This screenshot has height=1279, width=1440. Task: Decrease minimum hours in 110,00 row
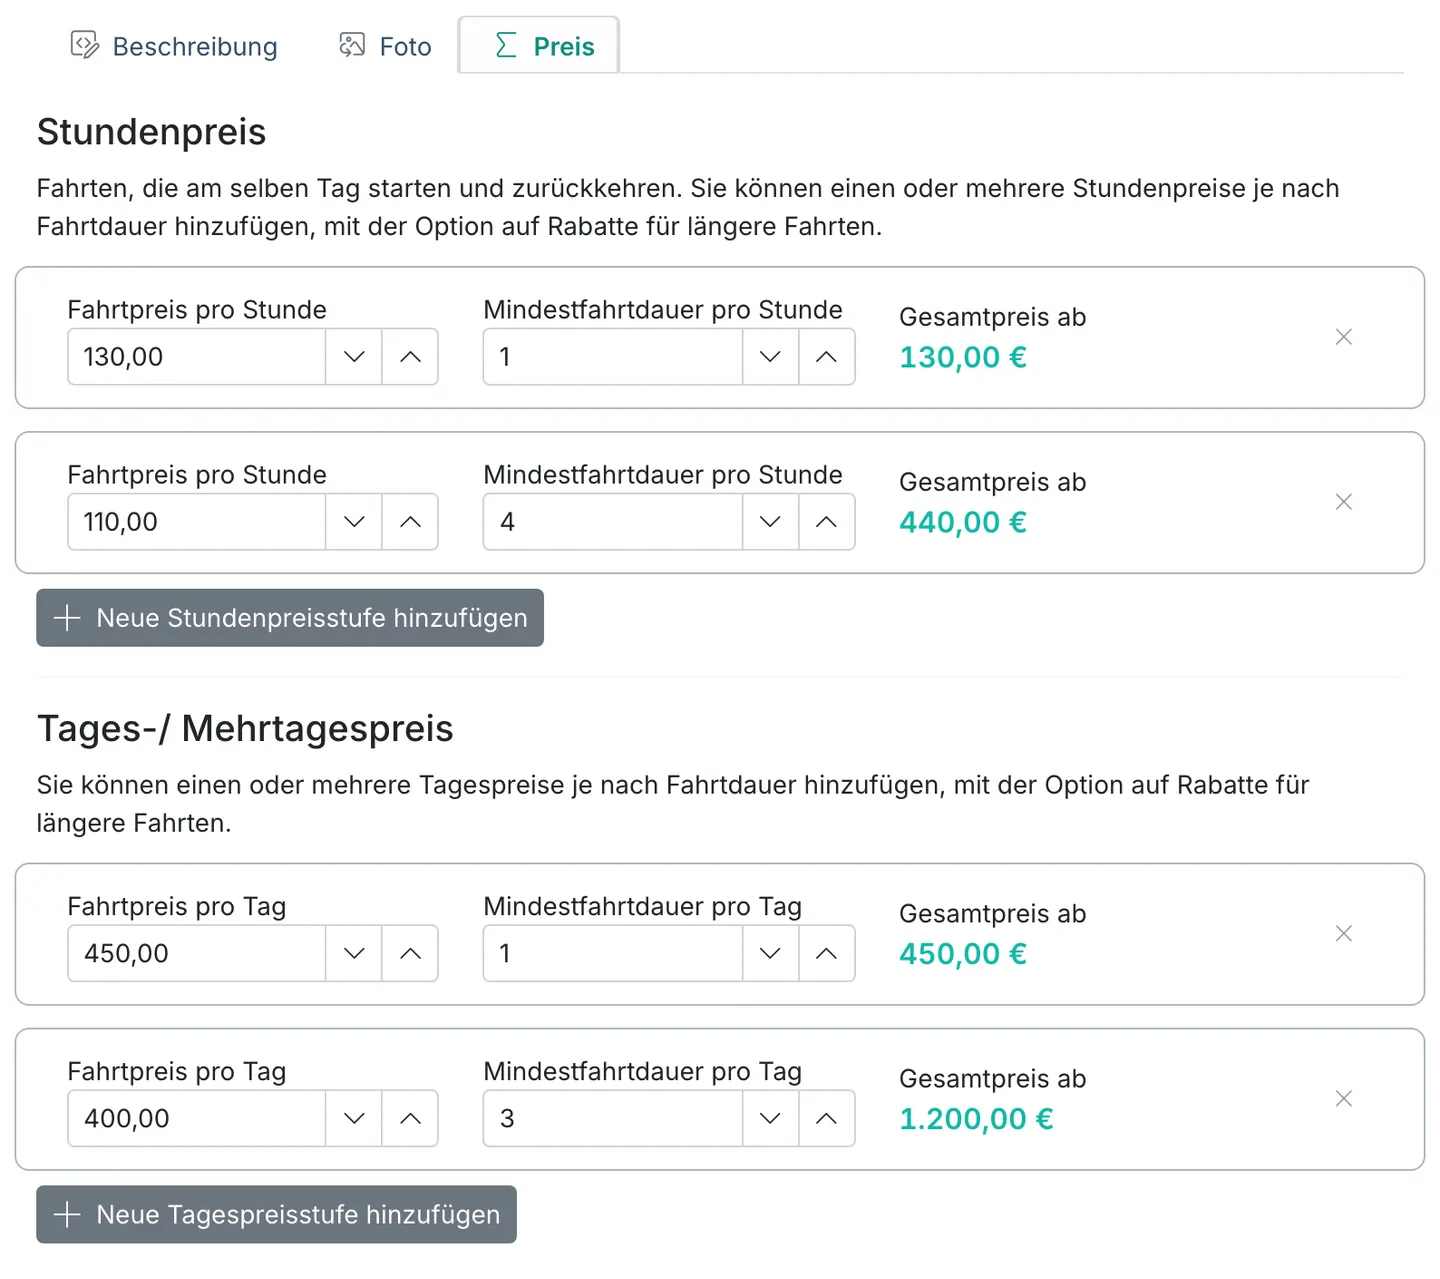770,522
